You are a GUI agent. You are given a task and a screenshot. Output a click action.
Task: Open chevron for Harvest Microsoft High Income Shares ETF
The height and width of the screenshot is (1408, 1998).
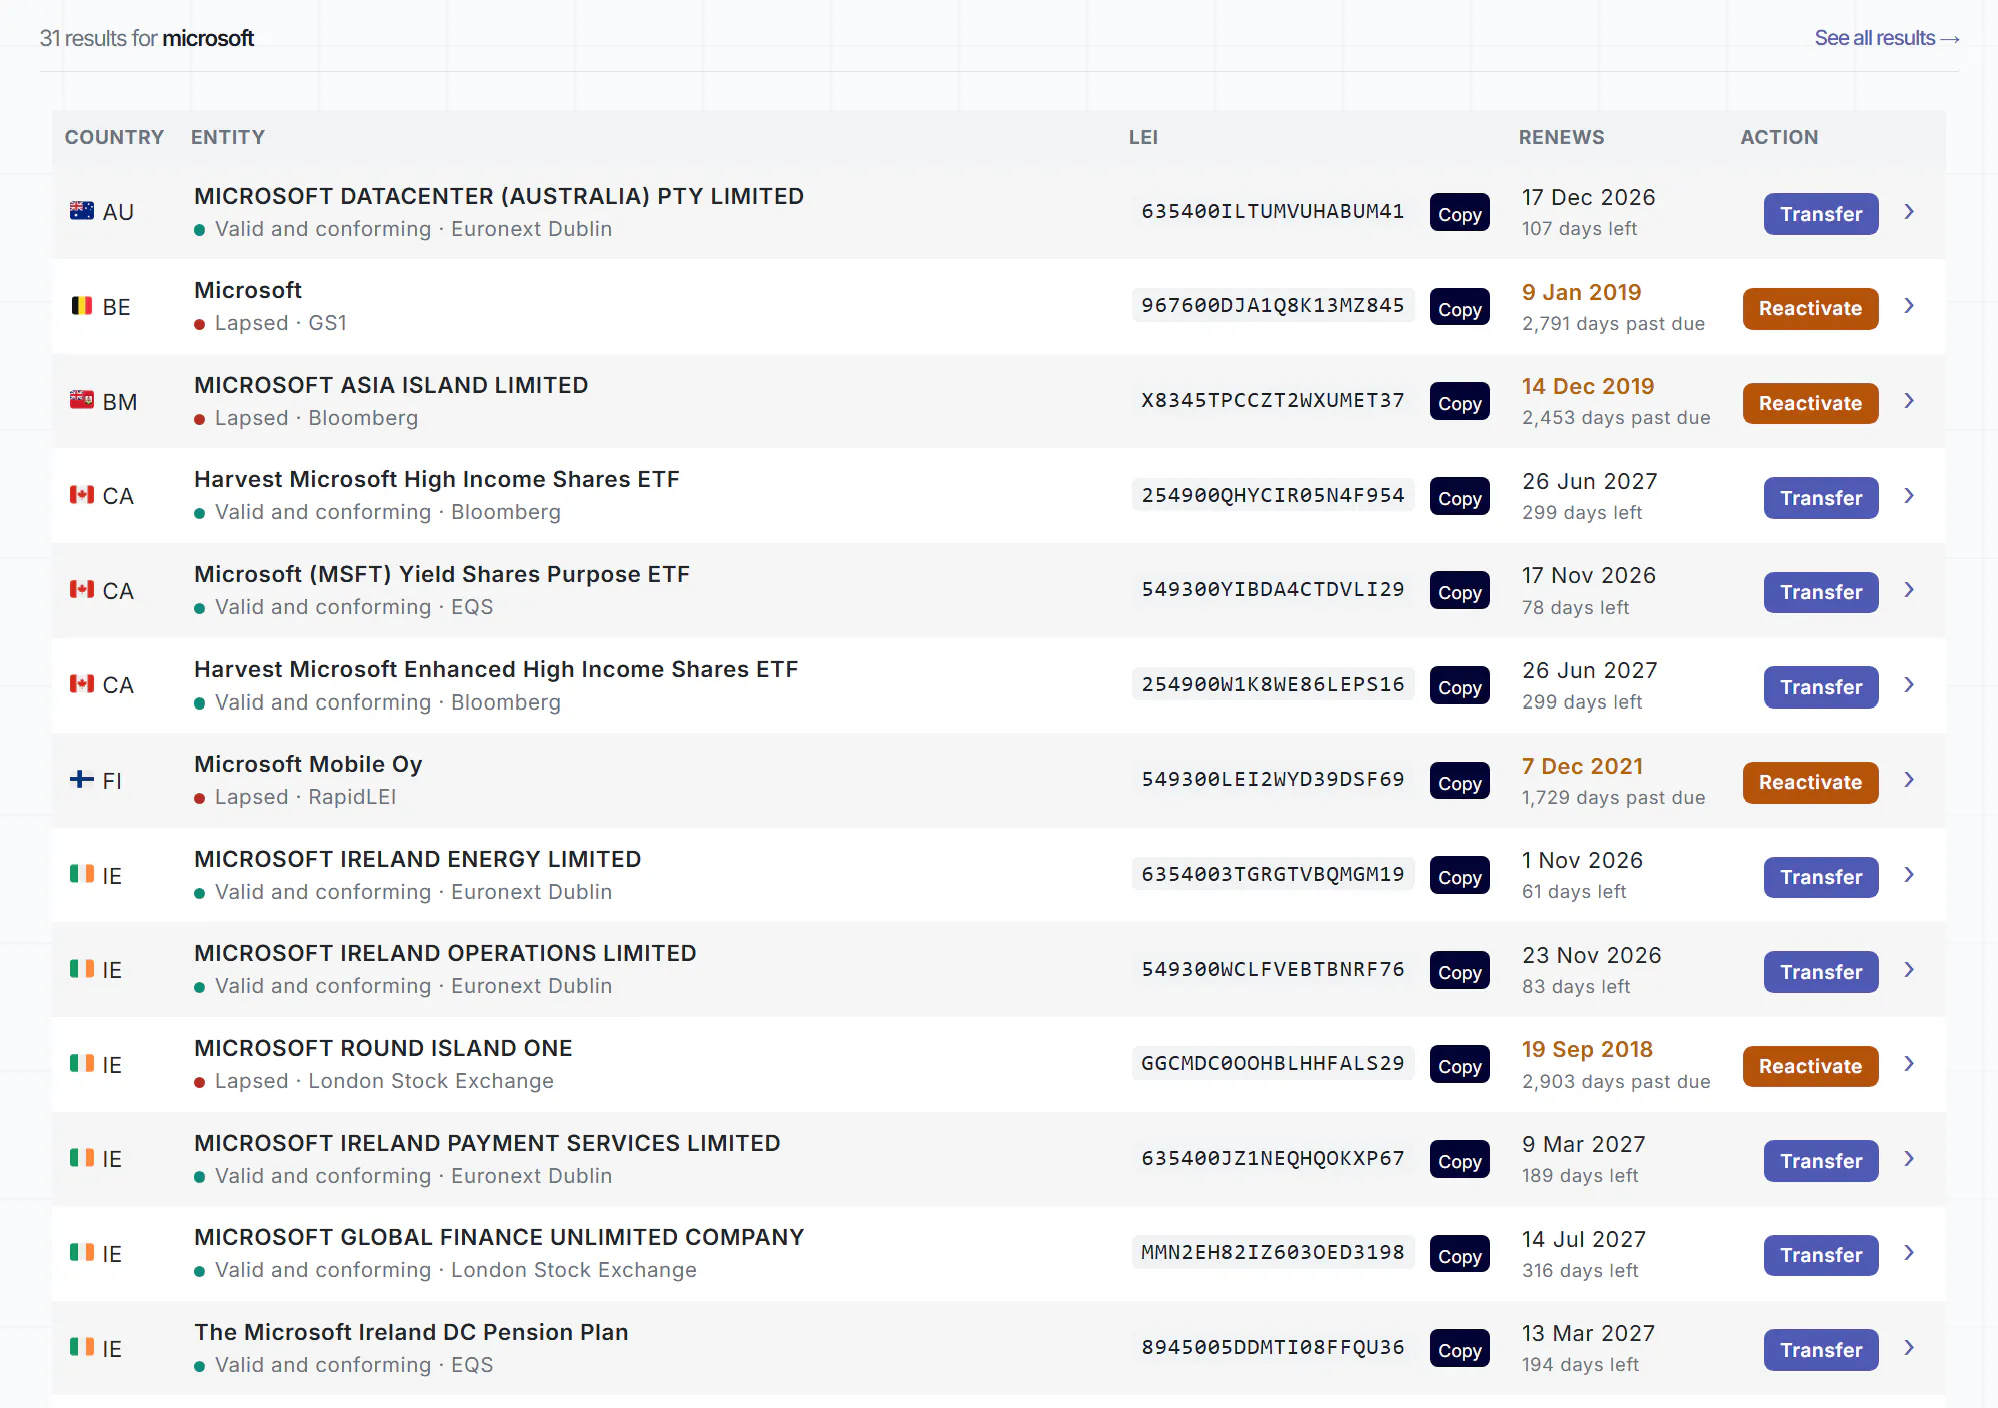point(1909,496)
